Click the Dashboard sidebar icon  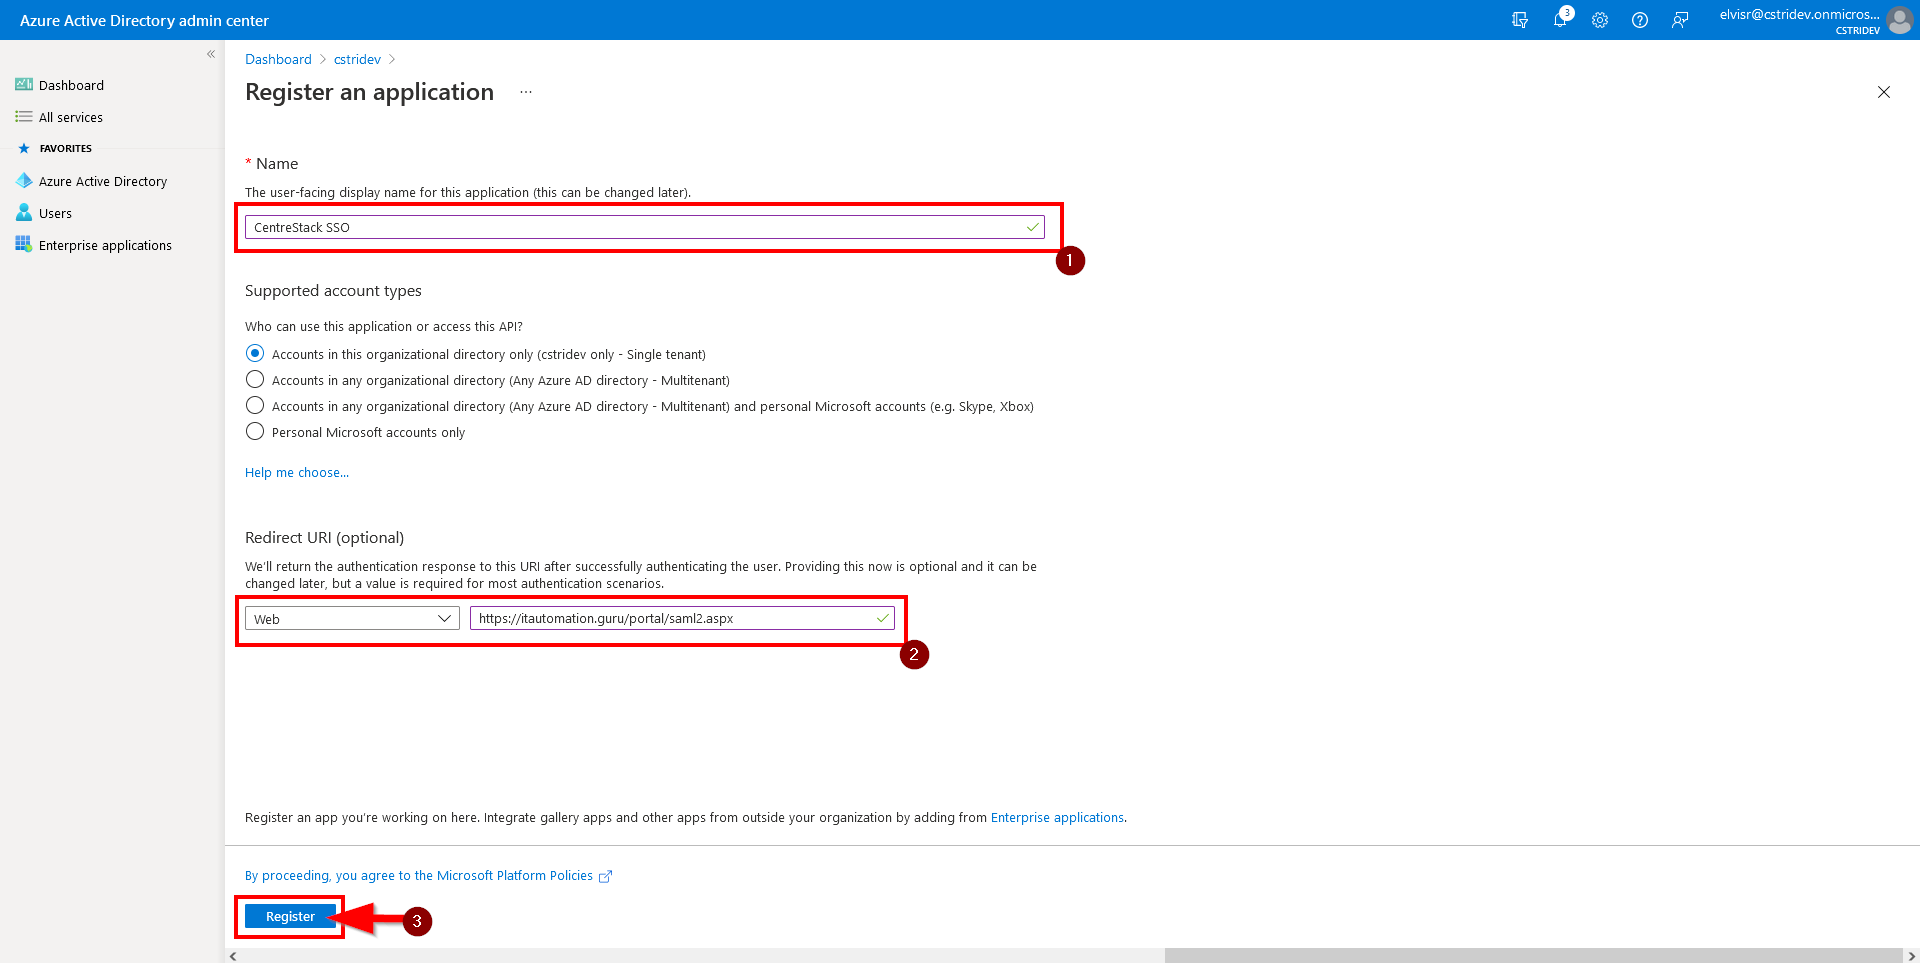24,85
